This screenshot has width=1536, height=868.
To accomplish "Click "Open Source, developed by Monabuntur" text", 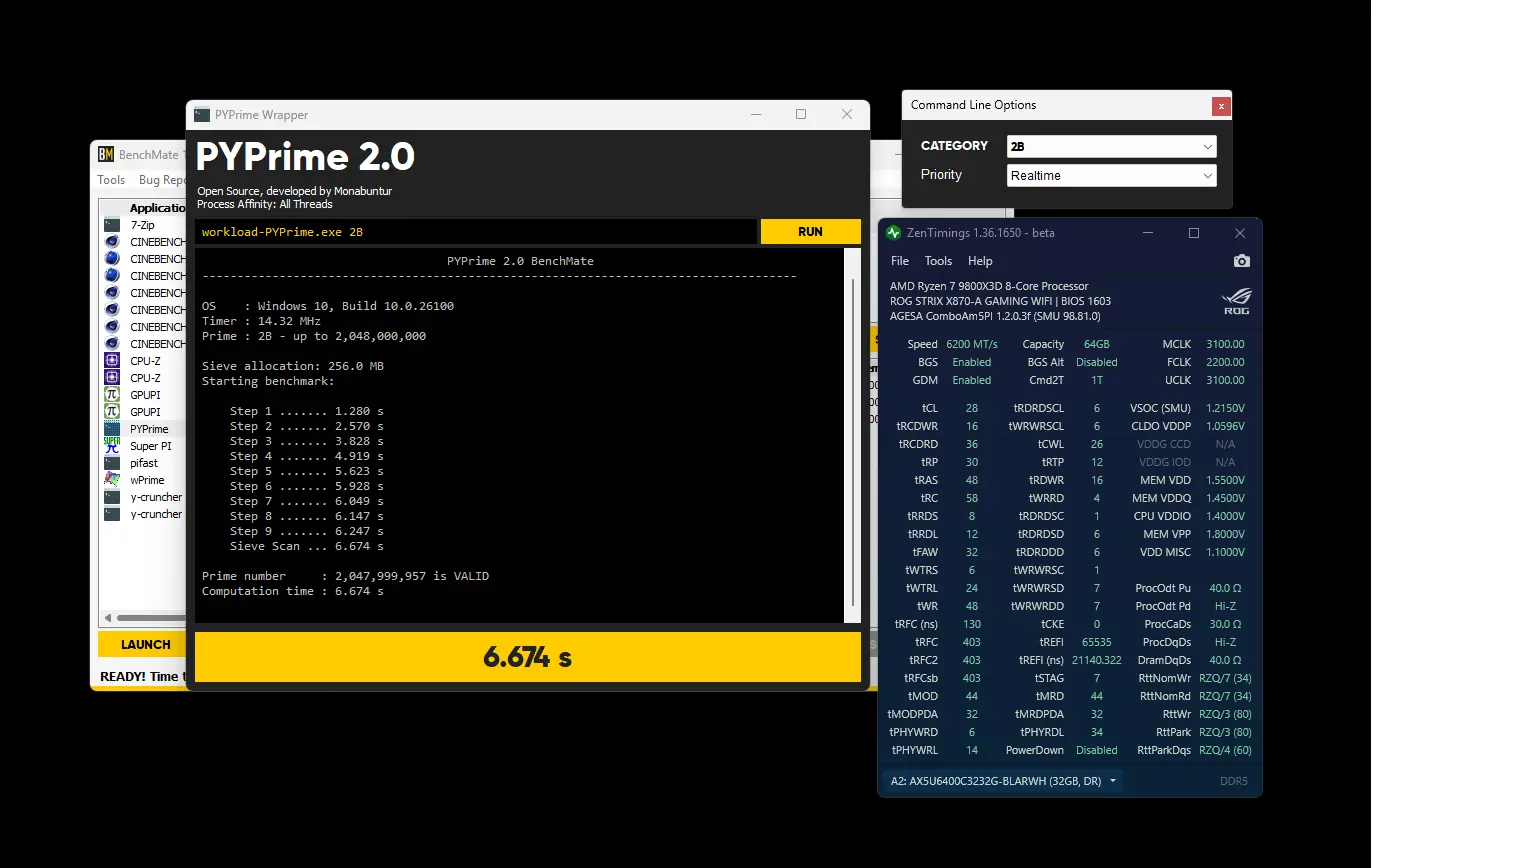I will [x=295, y=191].
